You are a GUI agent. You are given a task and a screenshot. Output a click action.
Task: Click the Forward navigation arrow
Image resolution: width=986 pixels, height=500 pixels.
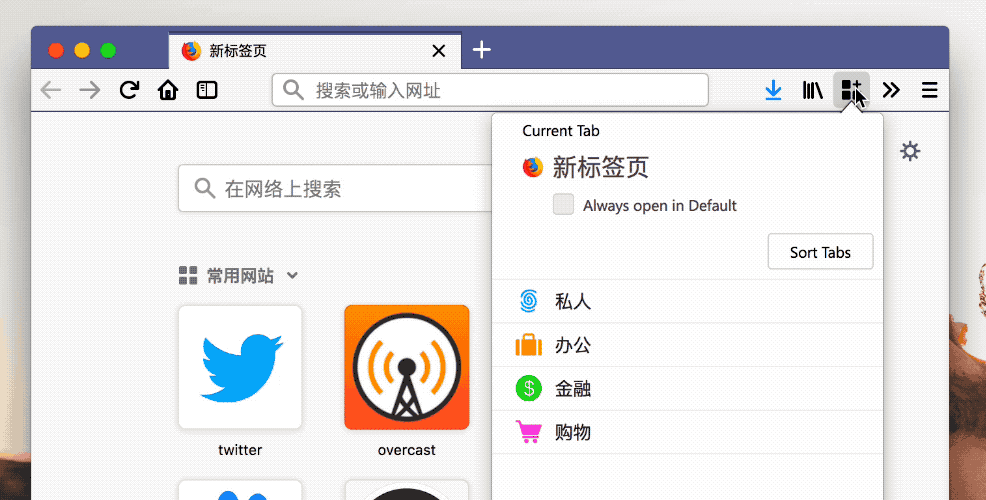[90, 90]
